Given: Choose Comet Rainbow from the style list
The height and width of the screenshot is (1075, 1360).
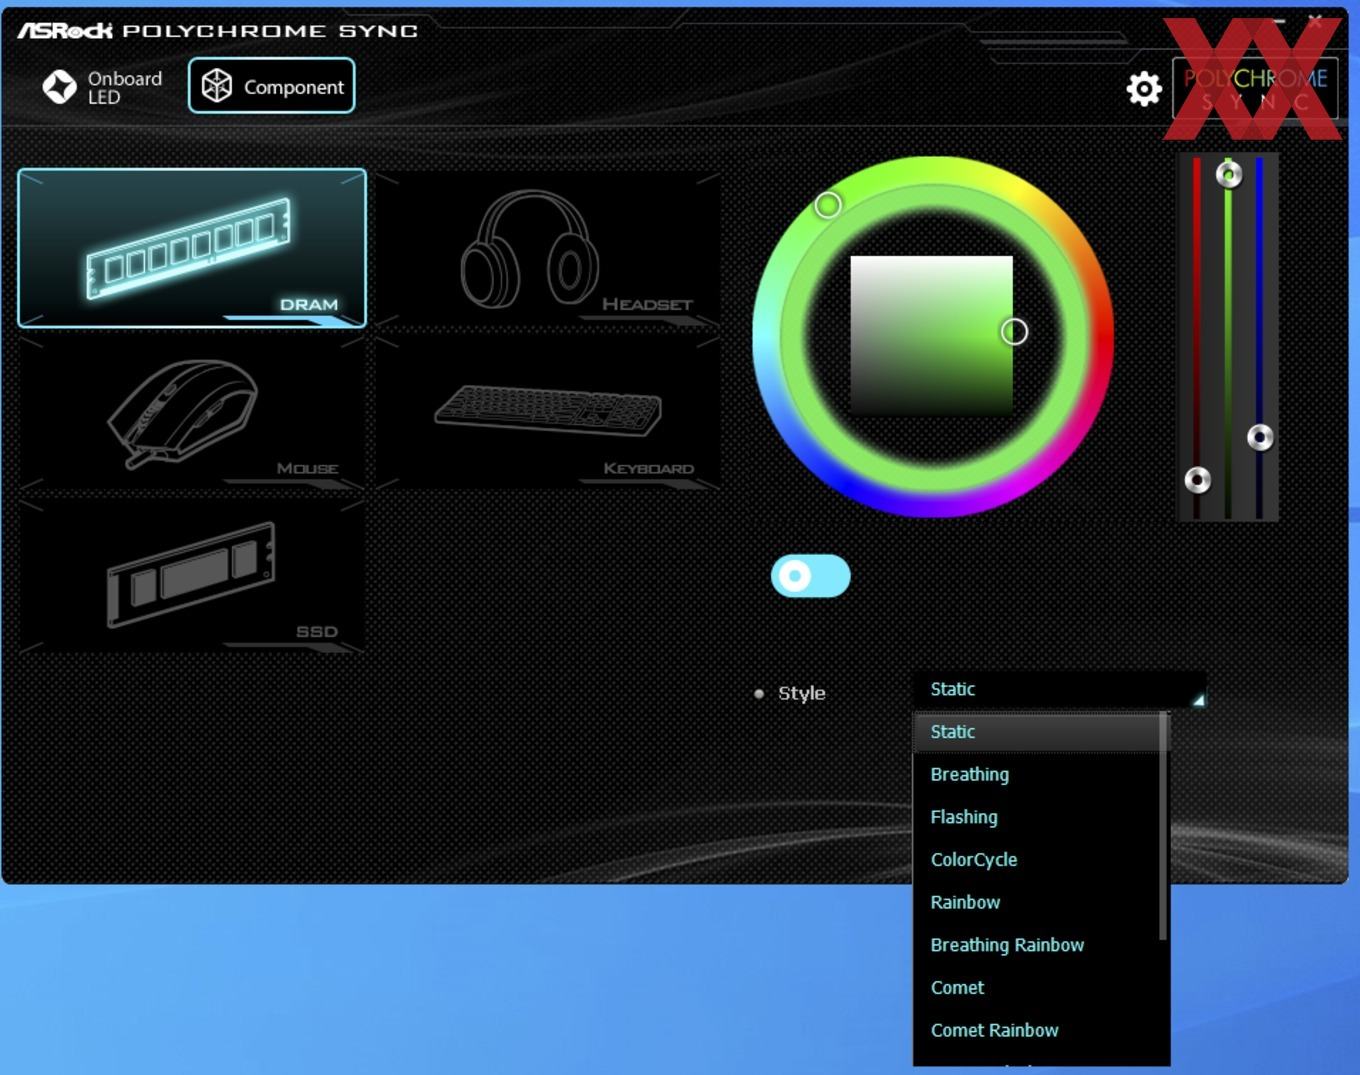Looking at the screenshot, I should 1037,1030.
